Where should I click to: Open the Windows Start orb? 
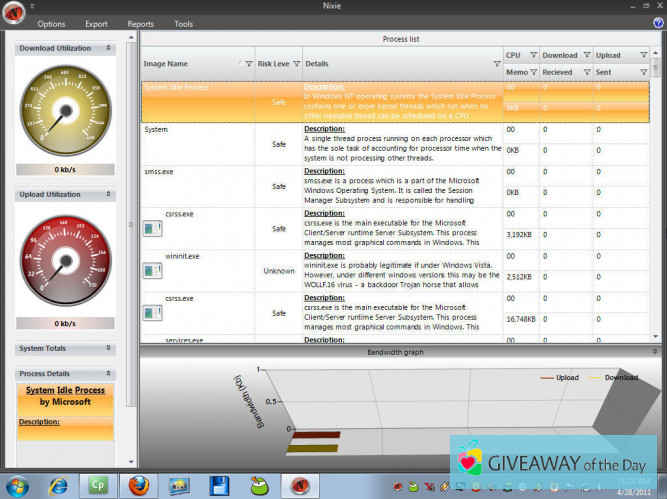click(18, 486)
